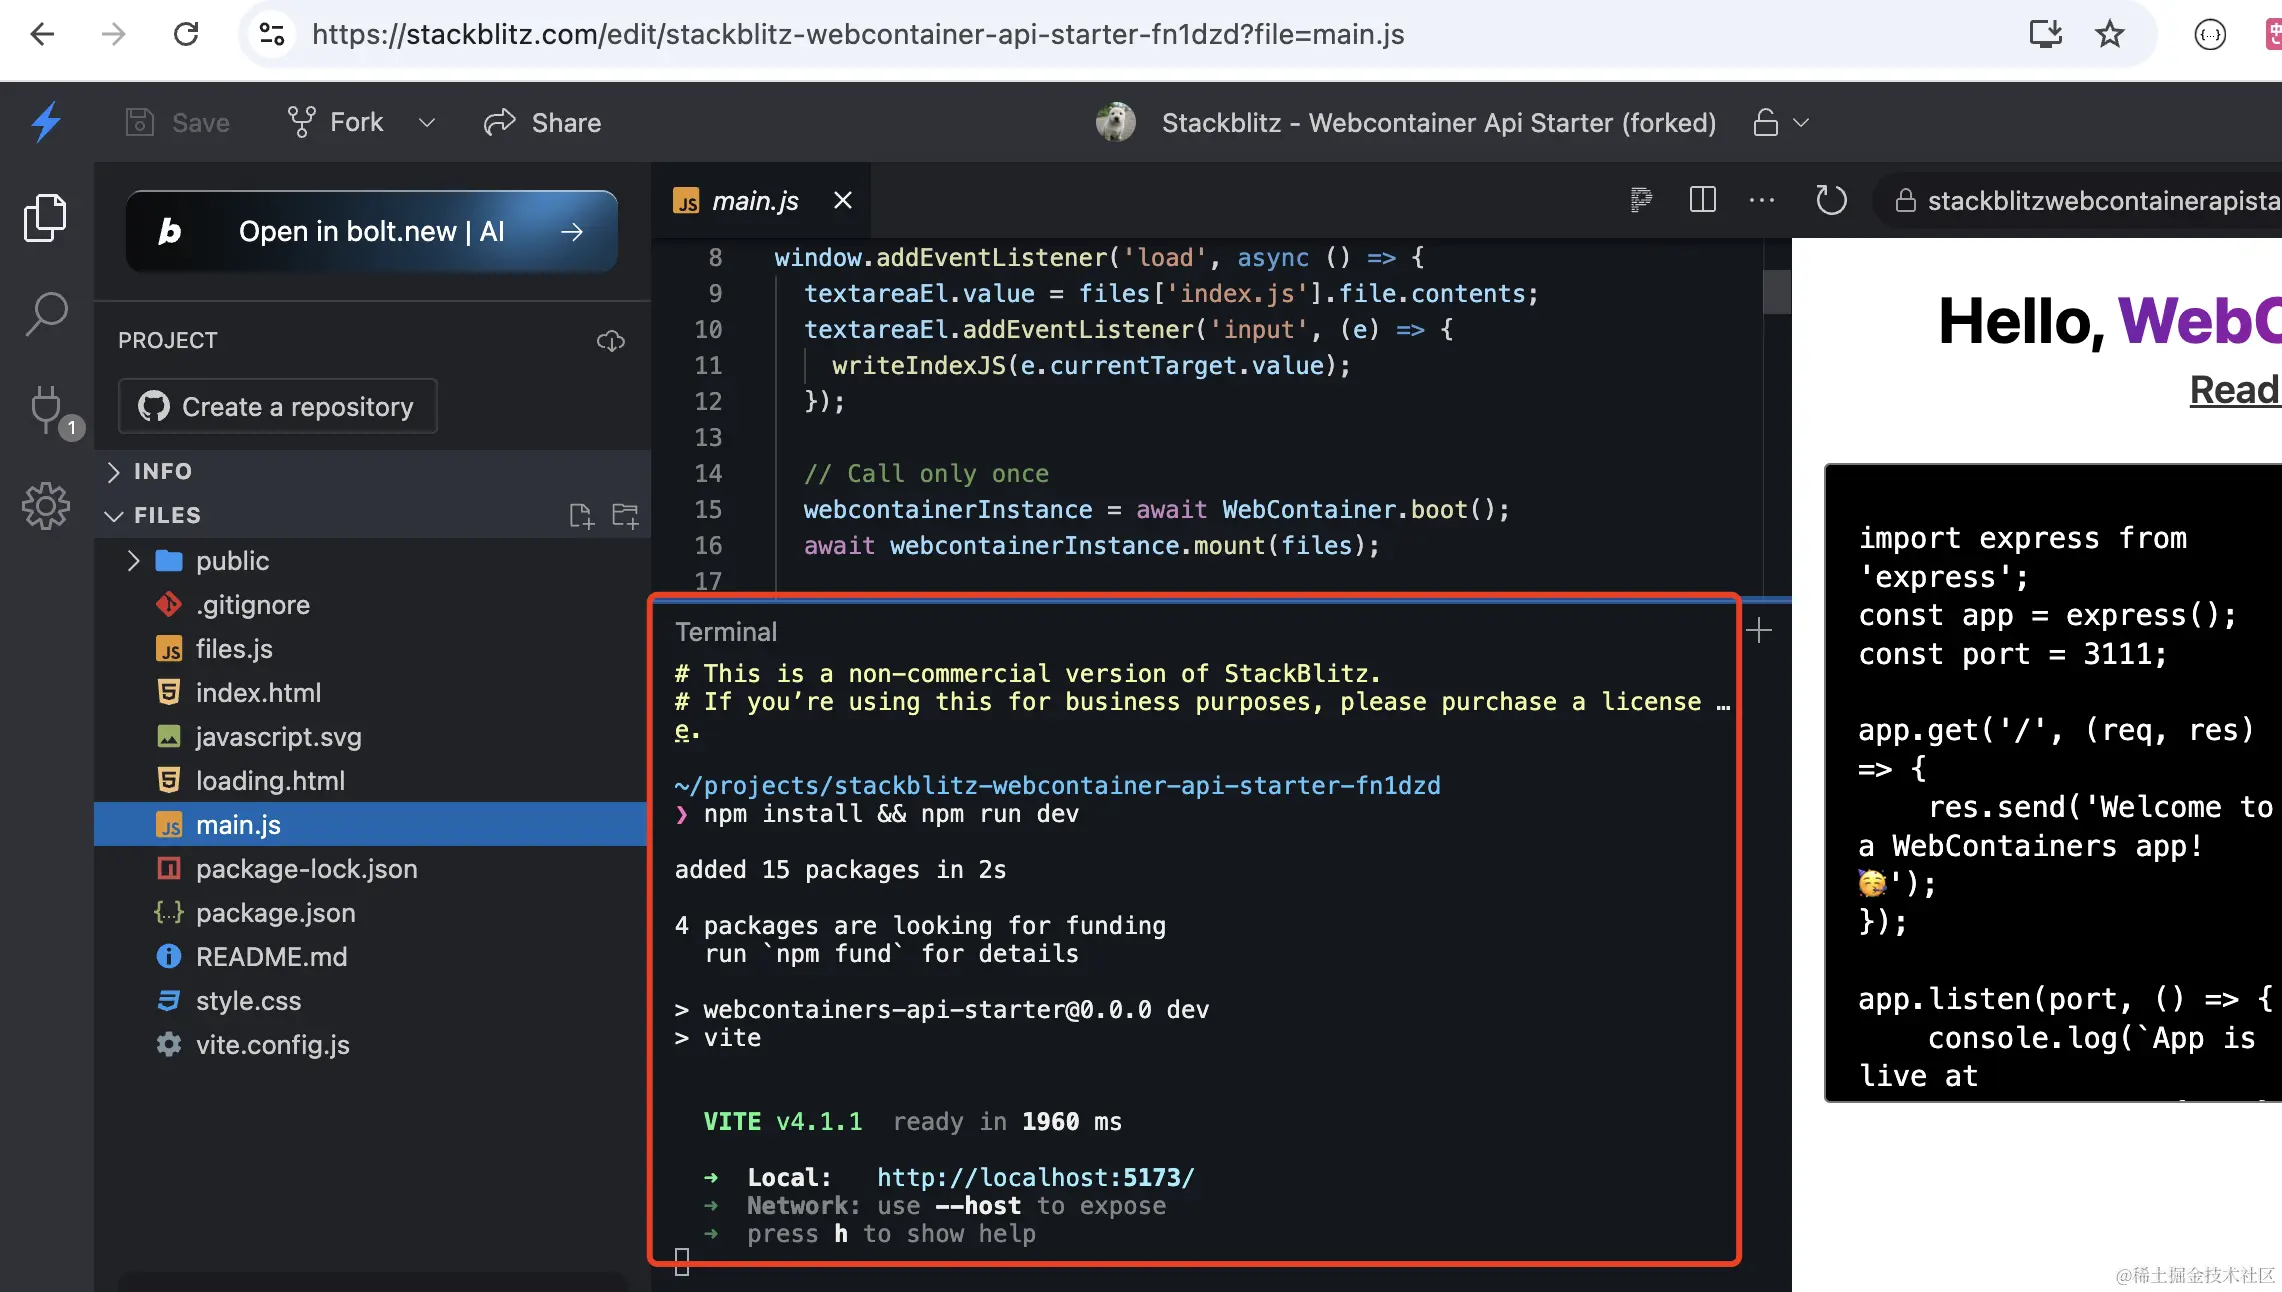Click Create a repository button

278,407
